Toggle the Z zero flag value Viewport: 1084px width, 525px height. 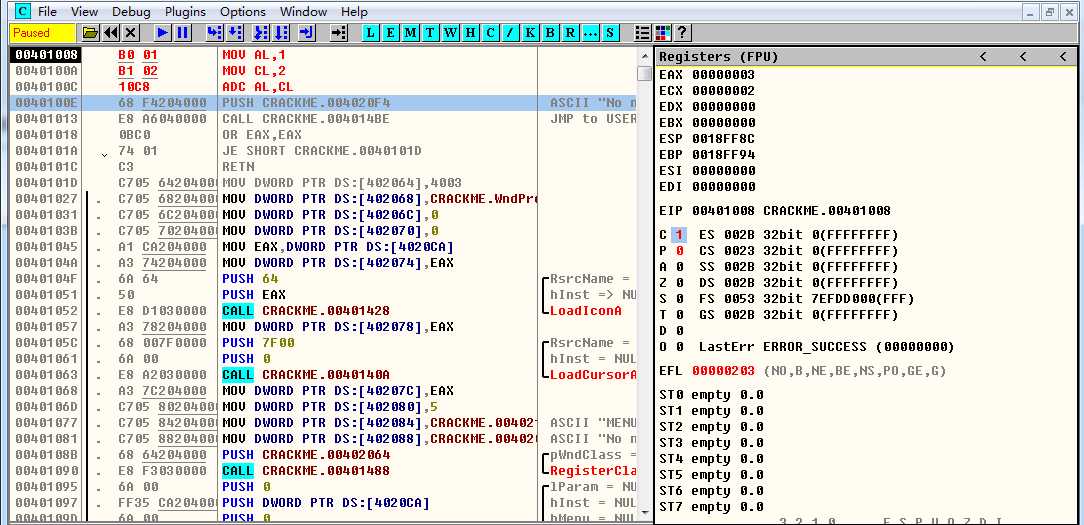[678, 283]
